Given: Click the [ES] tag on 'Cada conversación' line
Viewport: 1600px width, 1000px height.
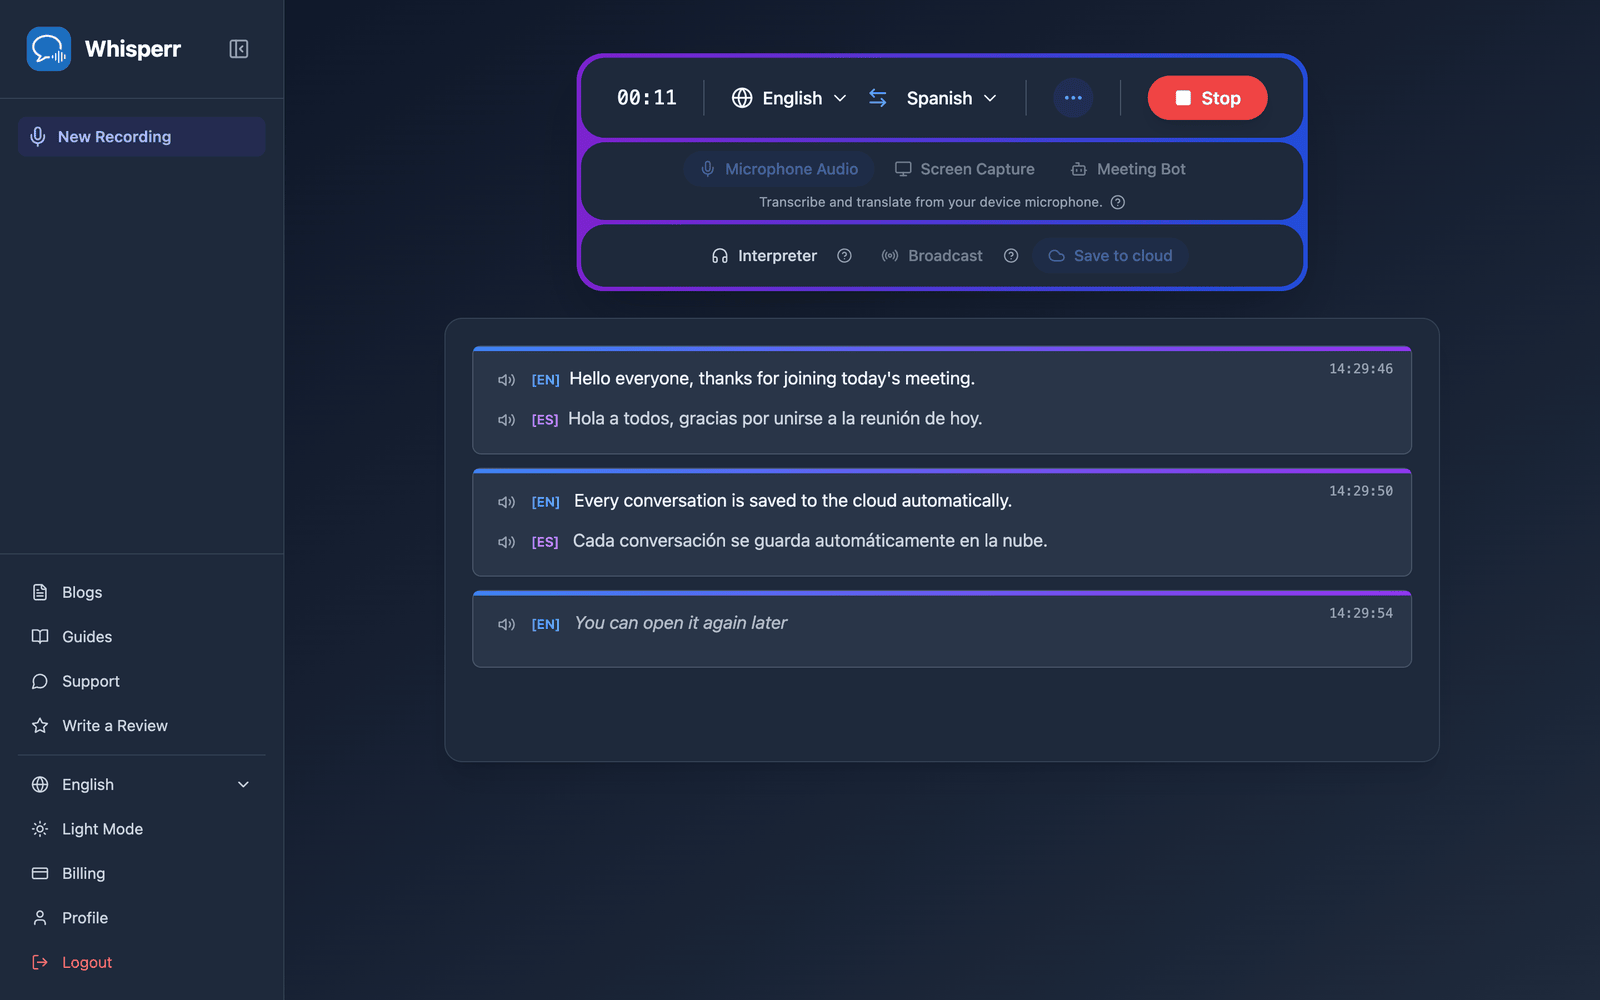Looking at the screenshot, I should tap(545, 542).
